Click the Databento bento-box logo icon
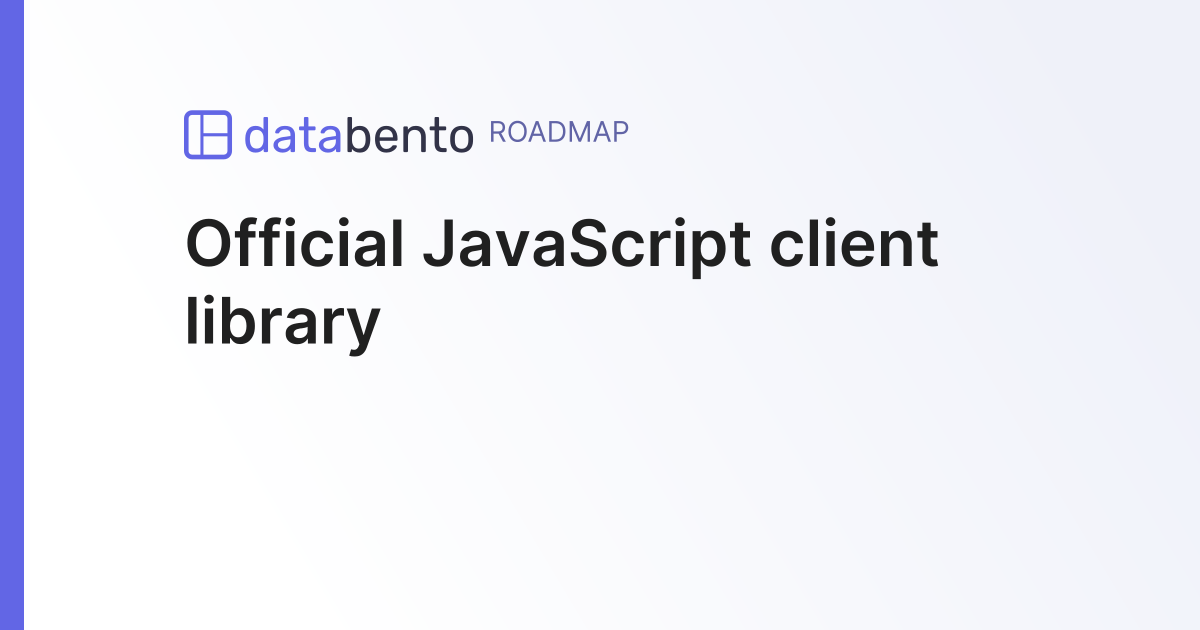Viewport: 1200px width, 630px height. (208, 134)
